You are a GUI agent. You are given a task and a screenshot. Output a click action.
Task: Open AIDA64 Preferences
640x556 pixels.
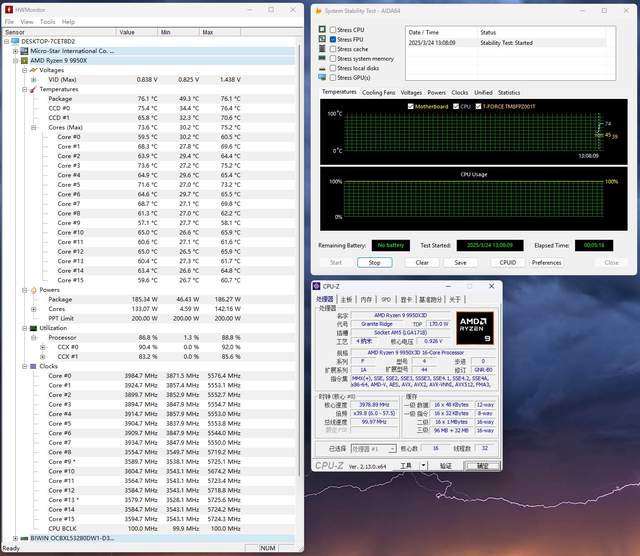547,262
